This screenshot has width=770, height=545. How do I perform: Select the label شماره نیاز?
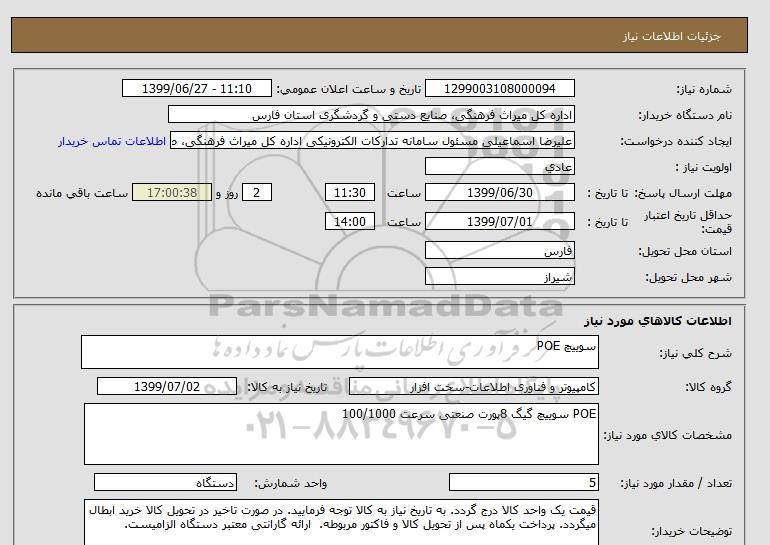click(704, 89)
